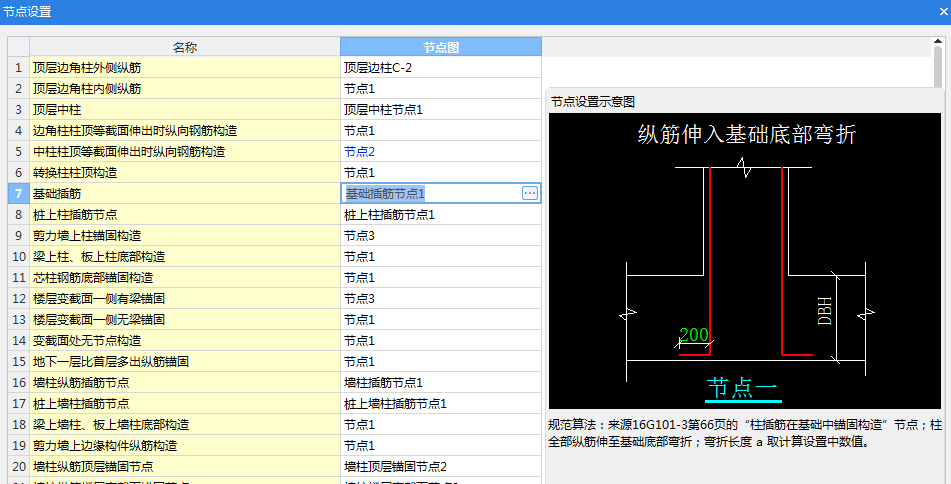The width and height of the screenshot is (951, 484).
Task: Click the blue 节点2 cell value
Action: 359,152
